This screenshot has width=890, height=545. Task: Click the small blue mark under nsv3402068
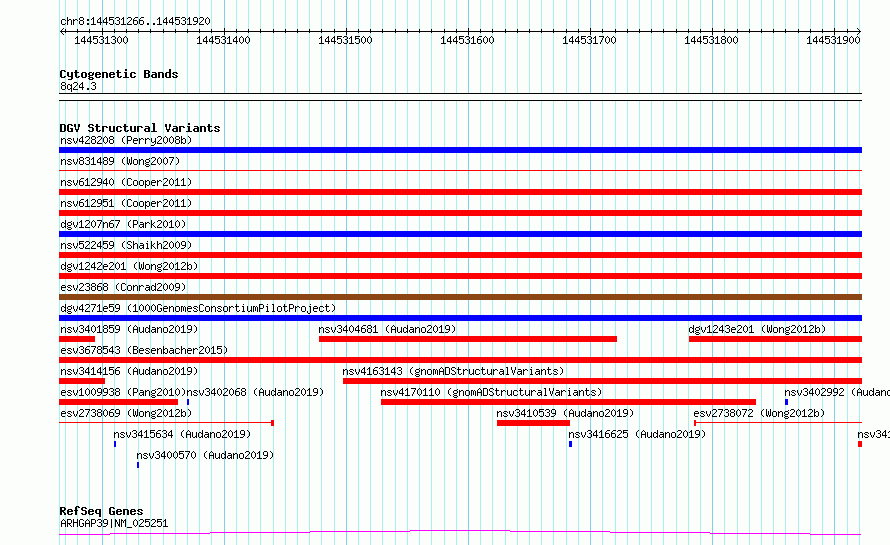188,402
